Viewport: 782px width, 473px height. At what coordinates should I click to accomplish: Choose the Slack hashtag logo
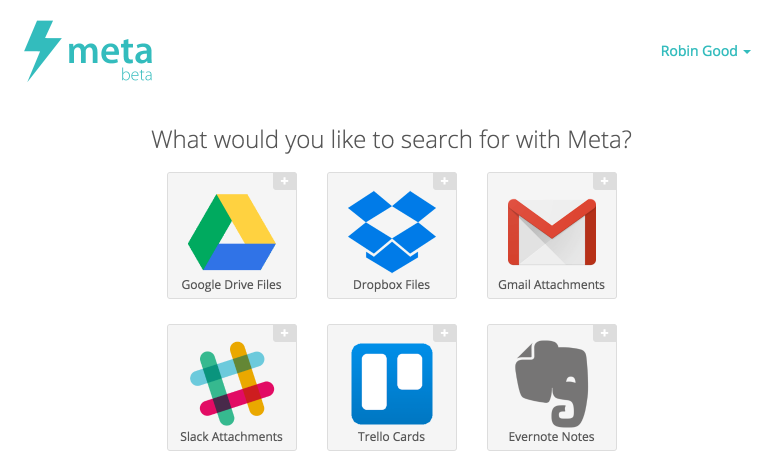(232, 383)
